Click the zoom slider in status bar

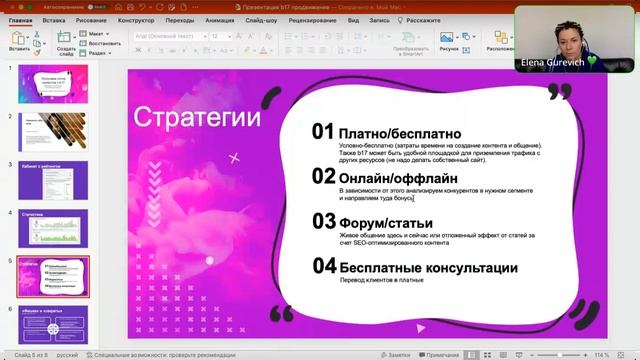[x=558, y=355]
